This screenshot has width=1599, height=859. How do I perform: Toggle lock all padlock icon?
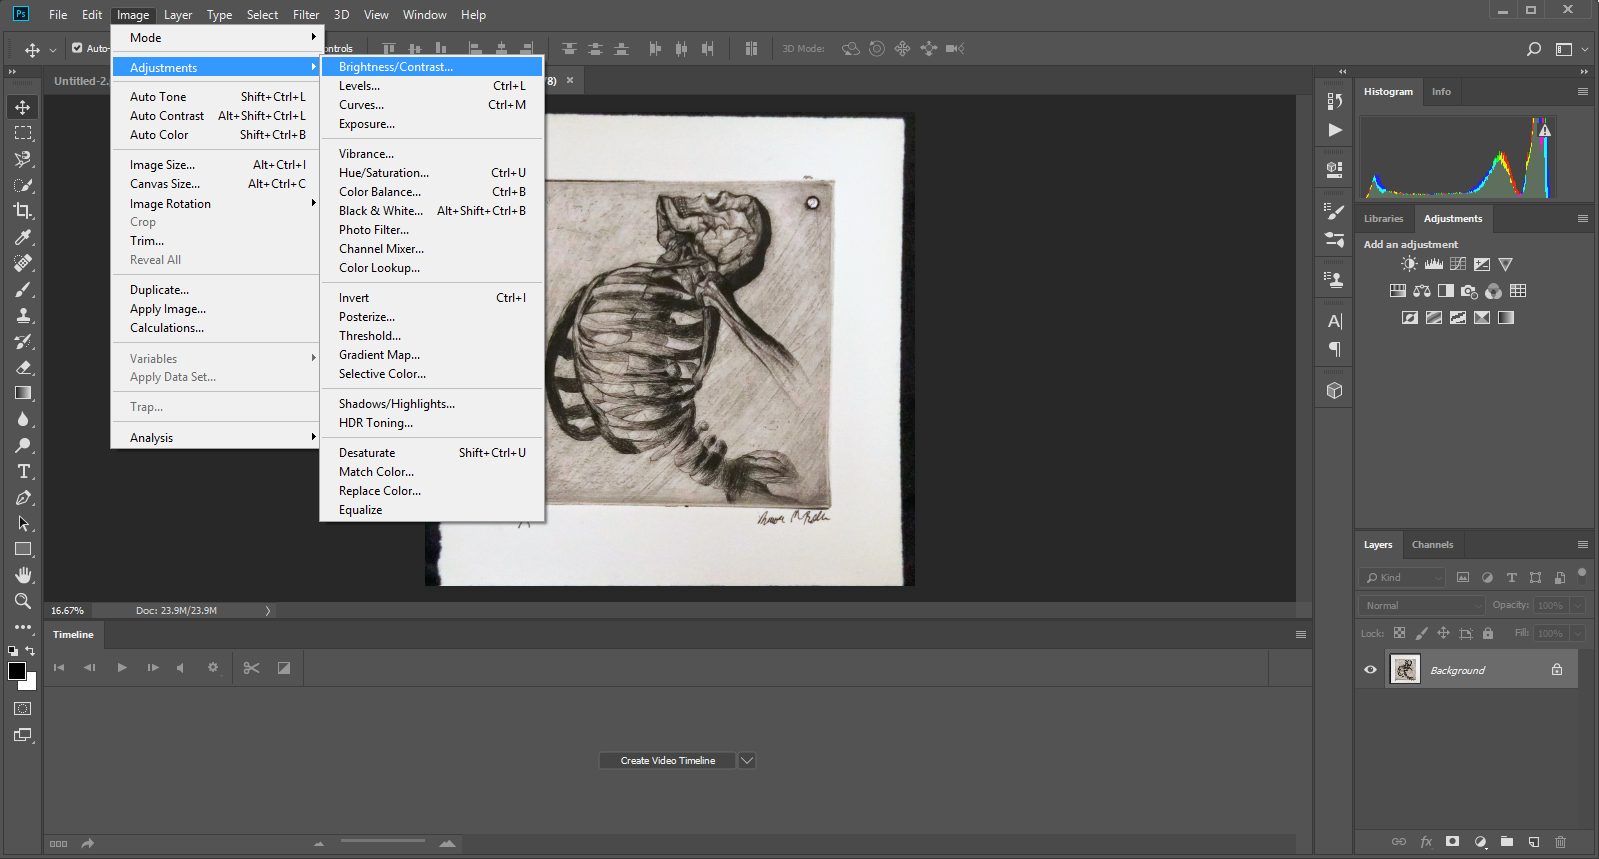tap(1488, 633)
